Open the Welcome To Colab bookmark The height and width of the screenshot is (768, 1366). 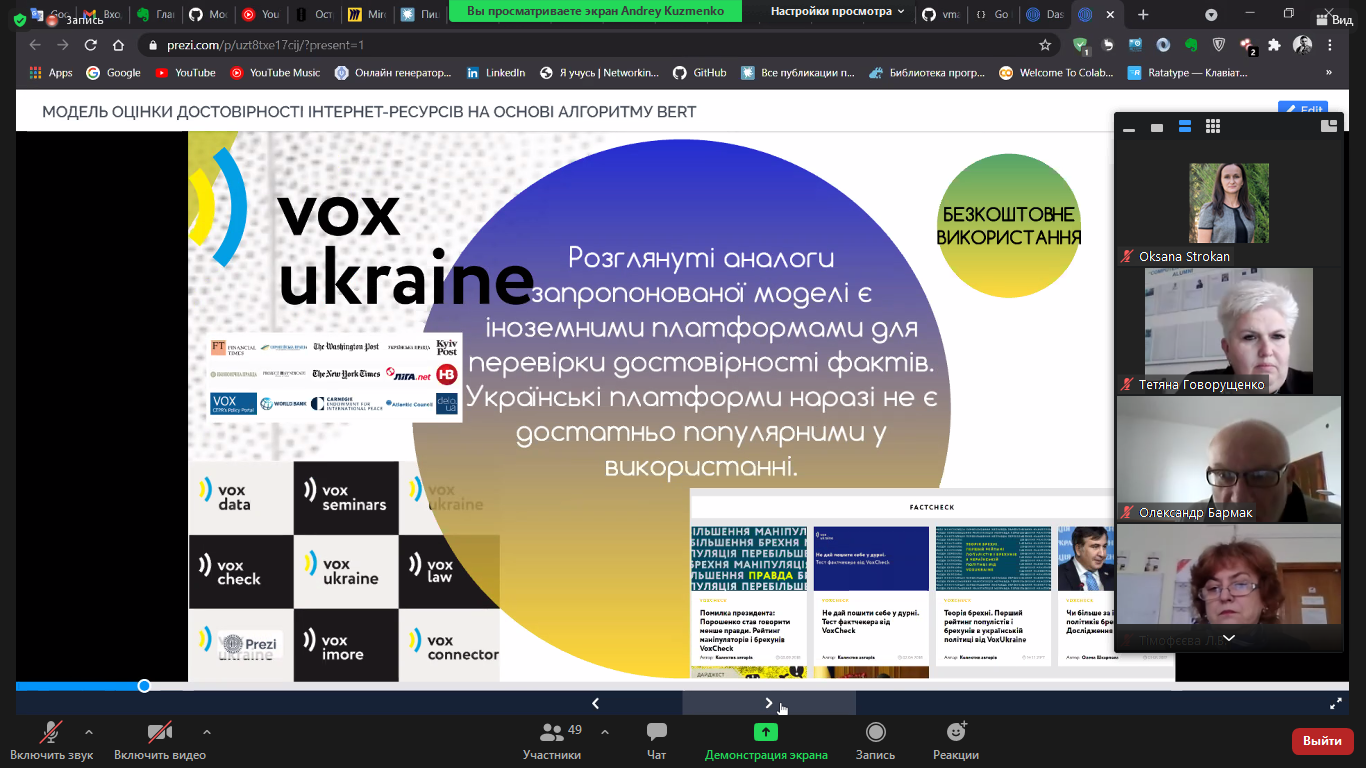[x=1057, y=72]
